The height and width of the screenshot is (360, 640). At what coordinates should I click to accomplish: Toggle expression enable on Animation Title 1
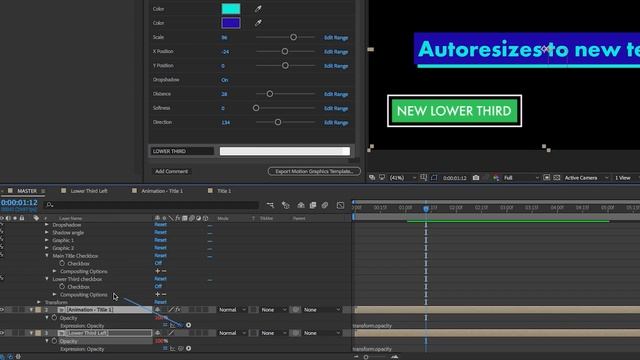165,325
